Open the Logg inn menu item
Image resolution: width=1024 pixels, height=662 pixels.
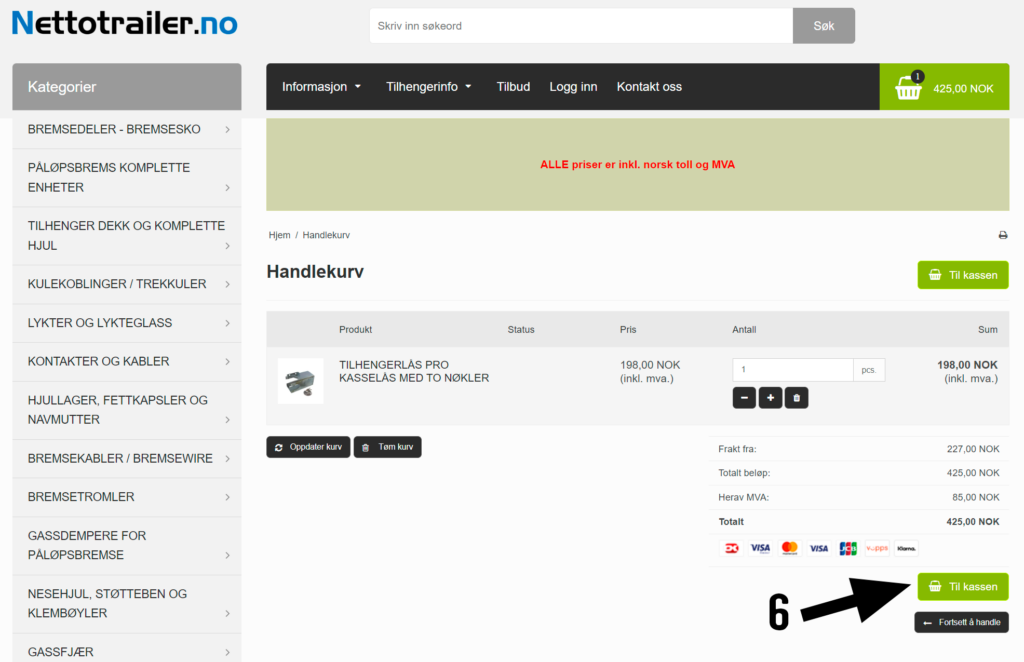point(573,87)
